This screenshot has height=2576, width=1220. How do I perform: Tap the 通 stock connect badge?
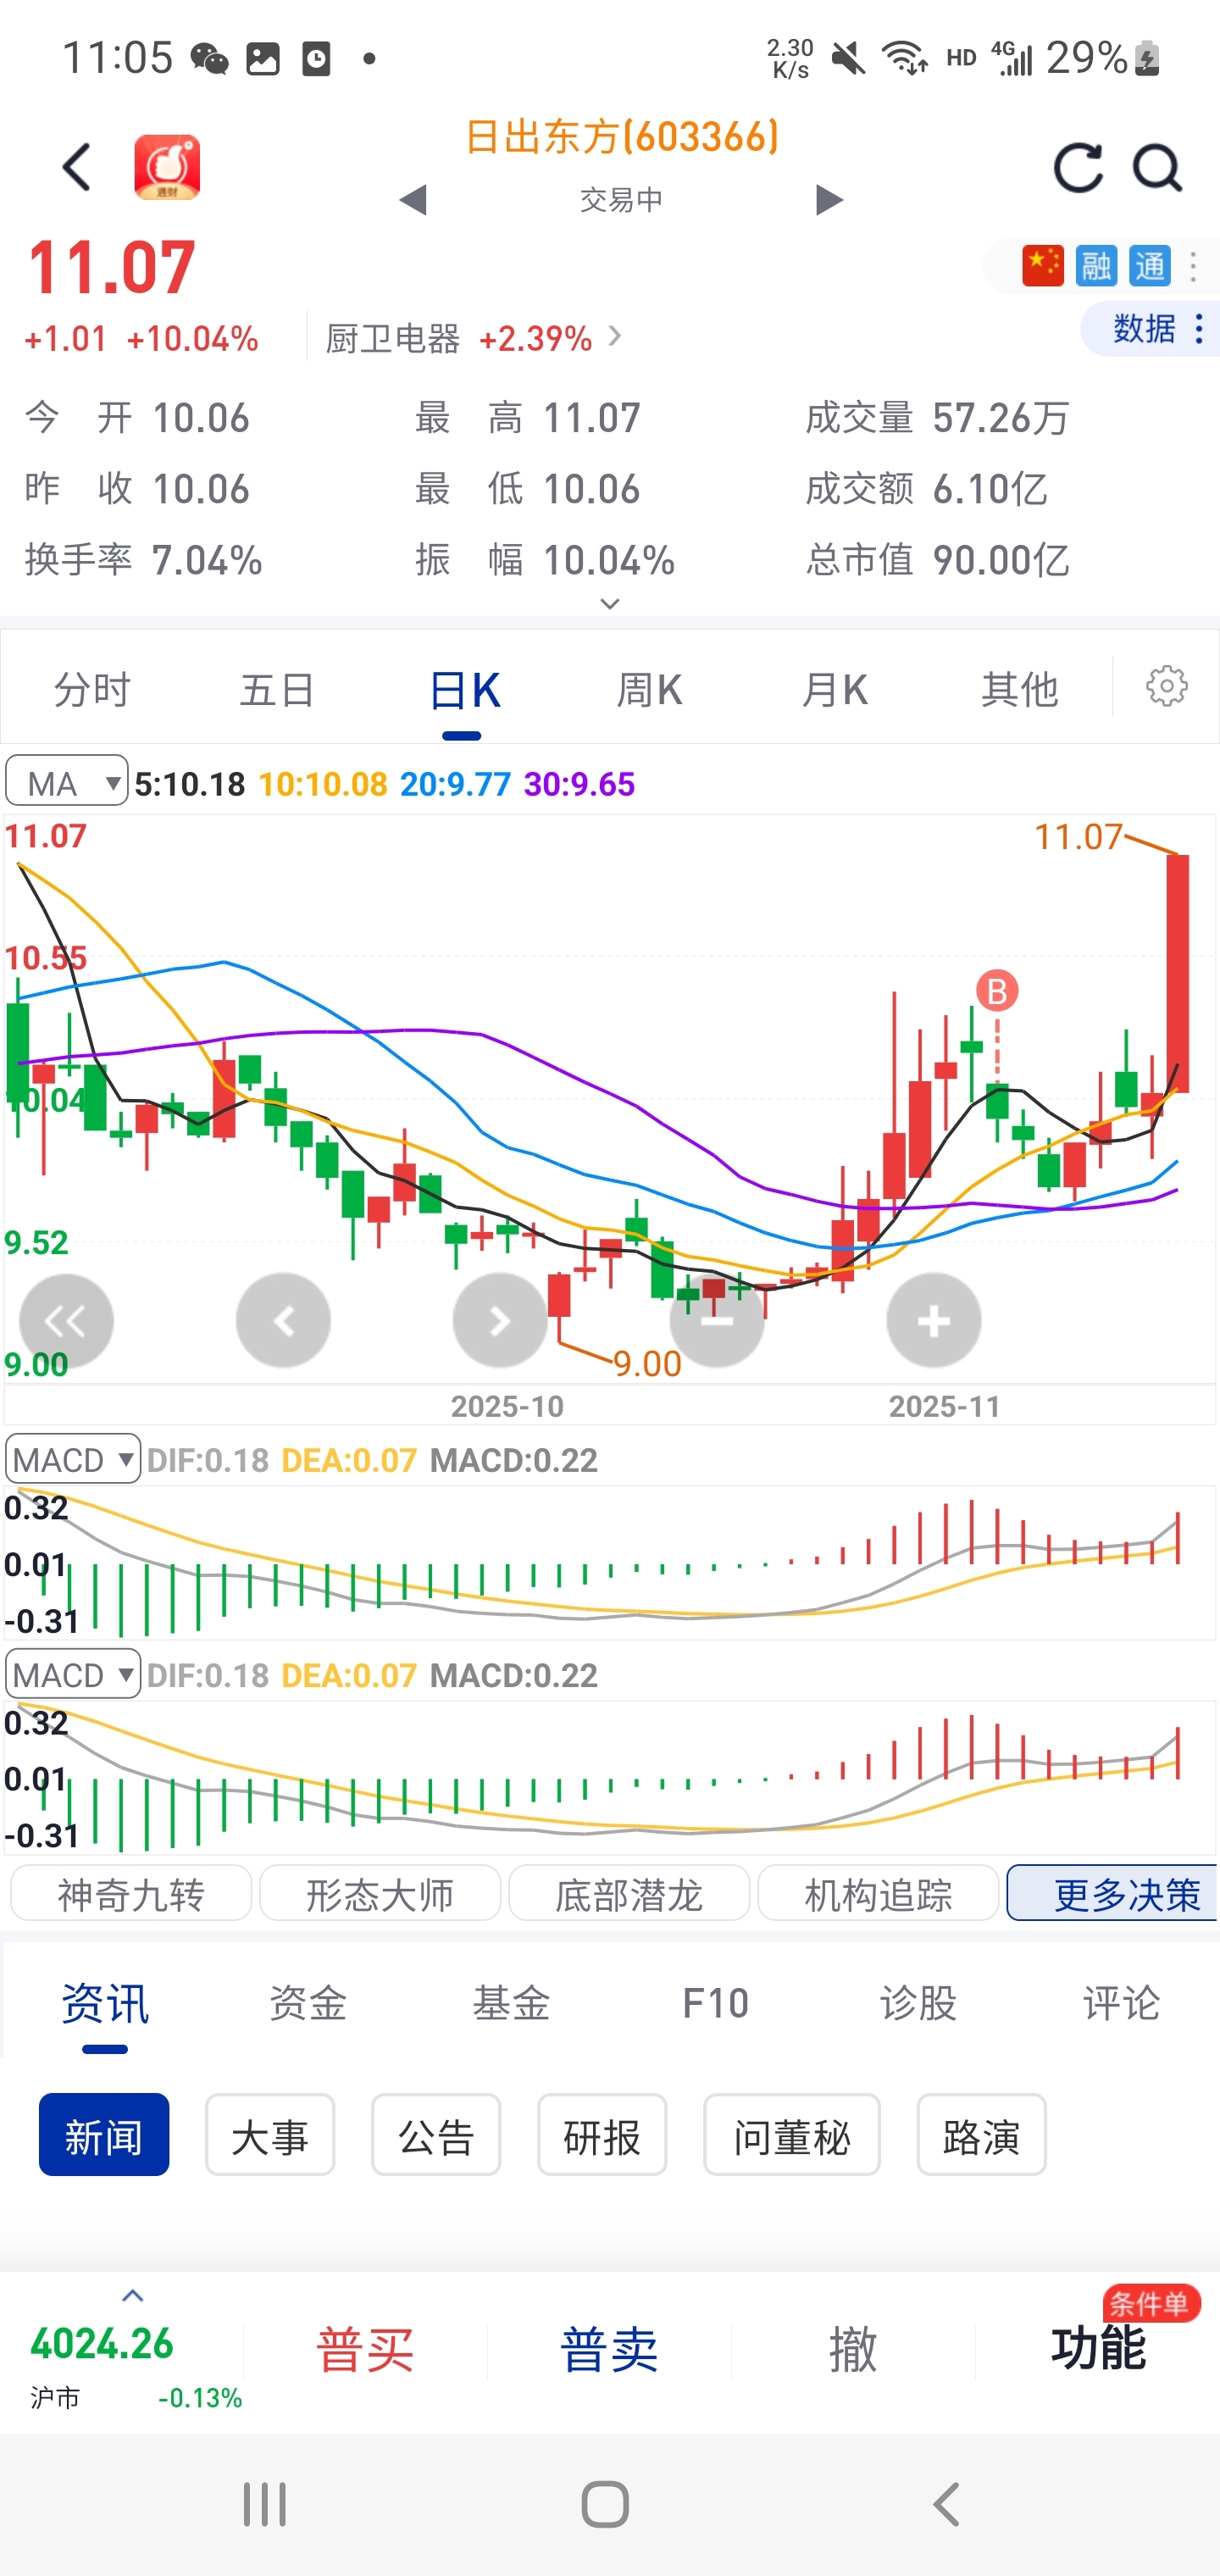click(x=1150, y=266)
